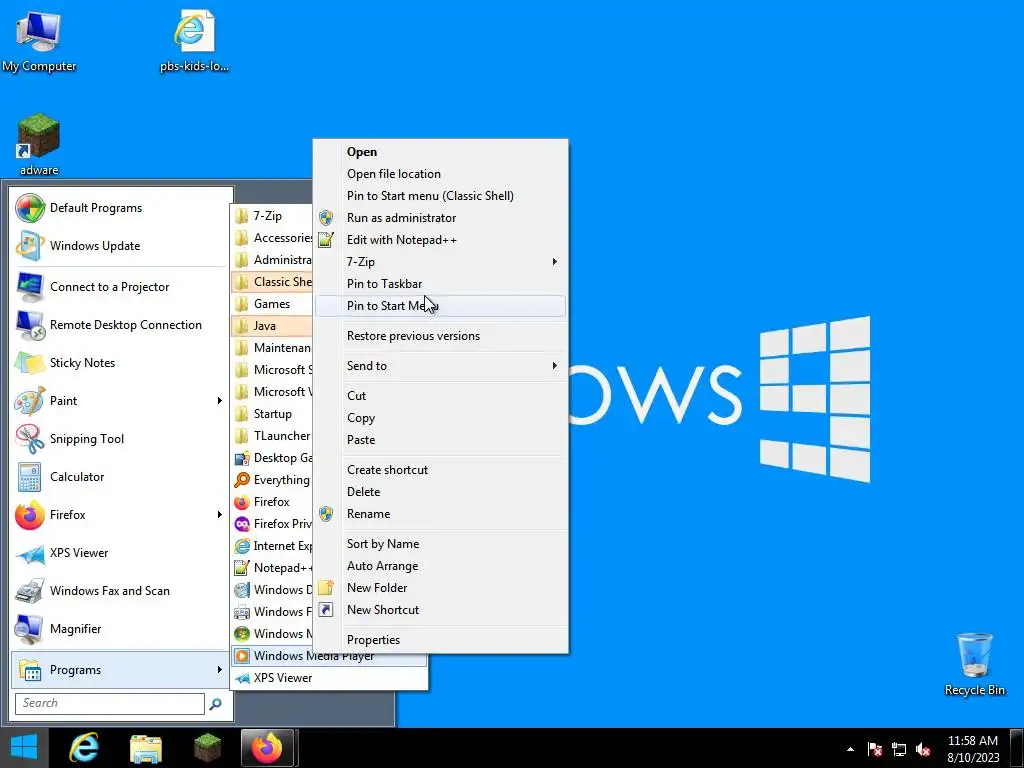Start Remote Desktop Connection
1024x768 pixels.
(121, 325)
